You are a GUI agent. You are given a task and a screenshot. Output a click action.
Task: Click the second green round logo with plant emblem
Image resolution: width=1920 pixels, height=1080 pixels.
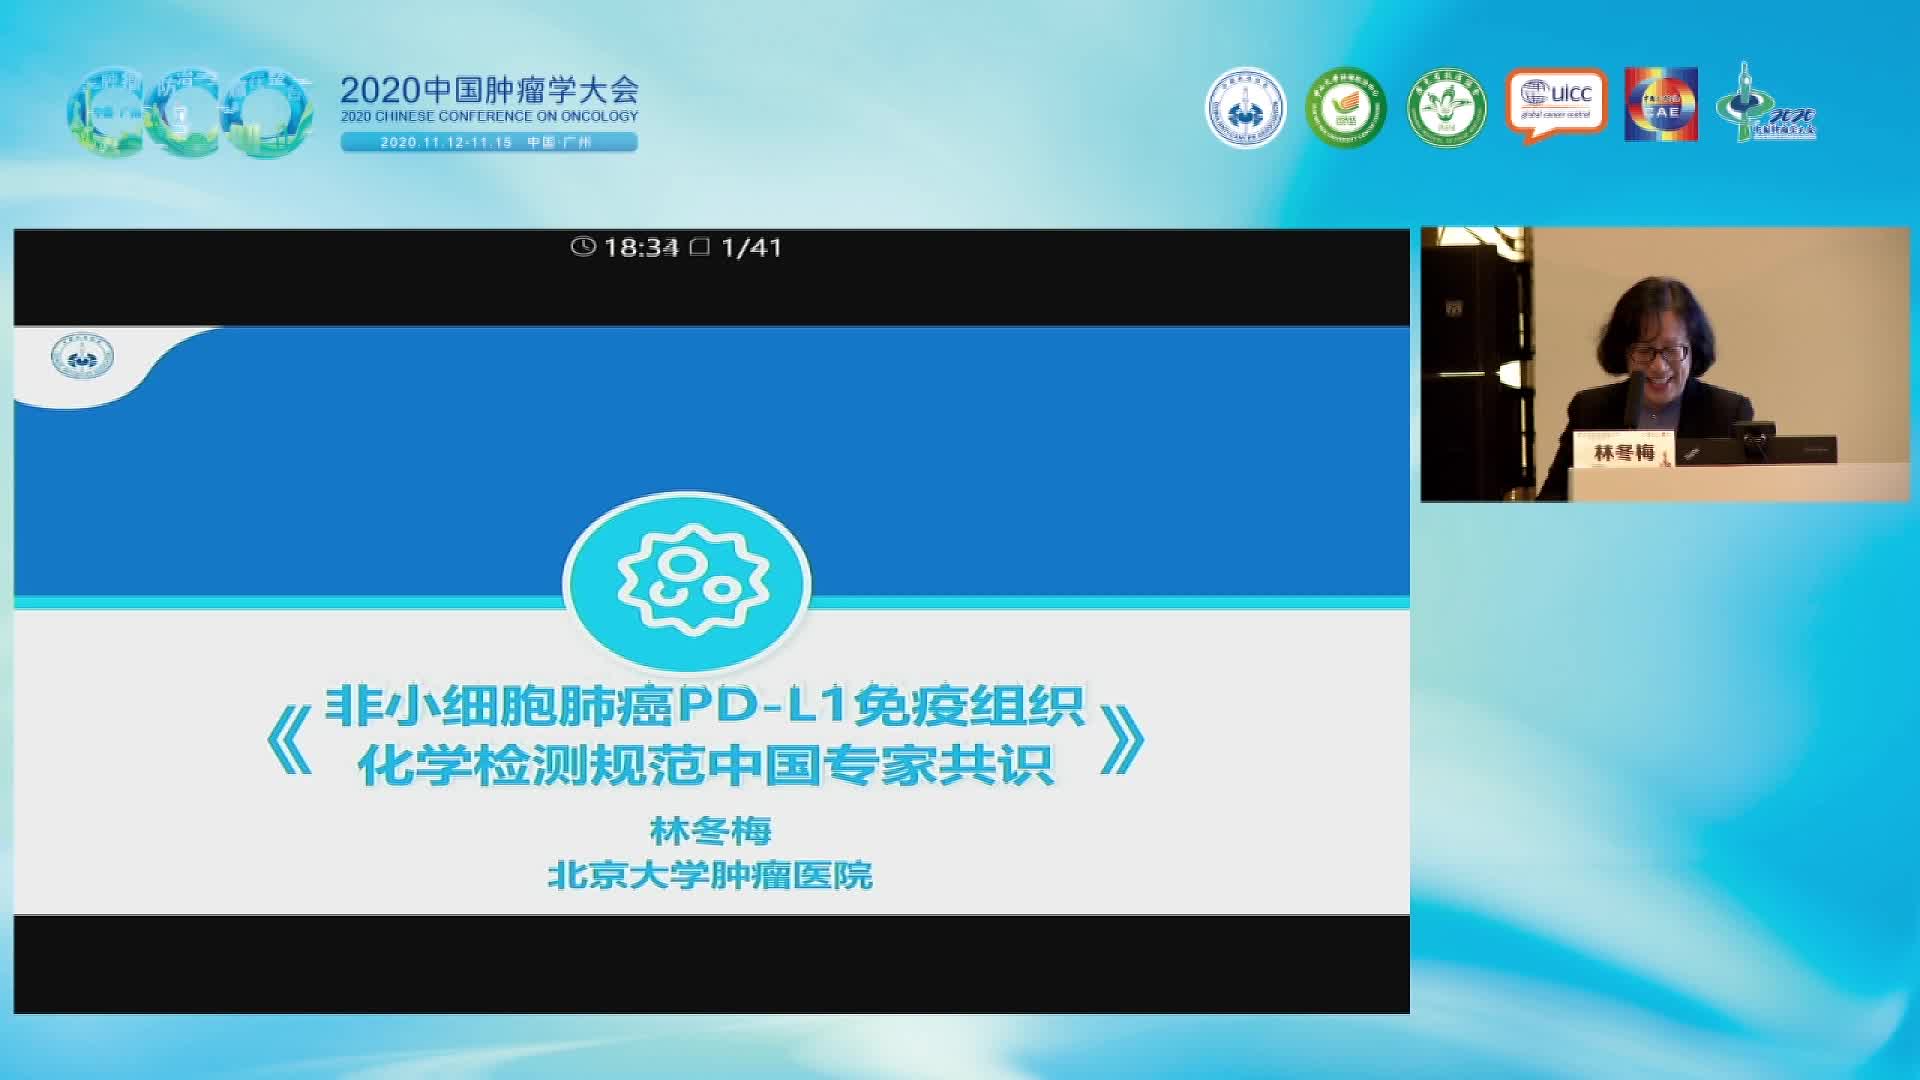click(1446, 108)
